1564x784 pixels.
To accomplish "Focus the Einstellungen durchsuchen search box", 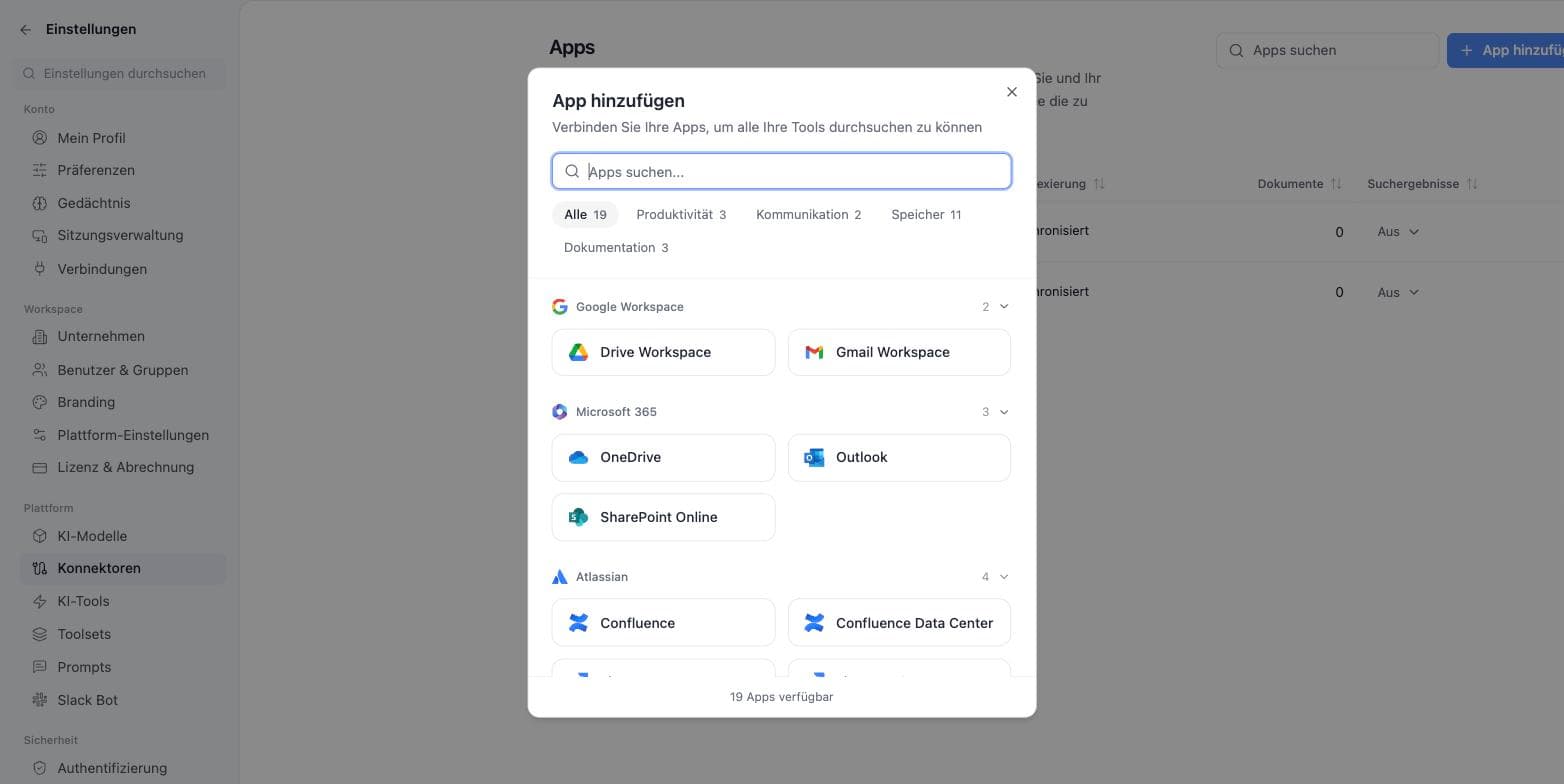I will click(122, 73).
